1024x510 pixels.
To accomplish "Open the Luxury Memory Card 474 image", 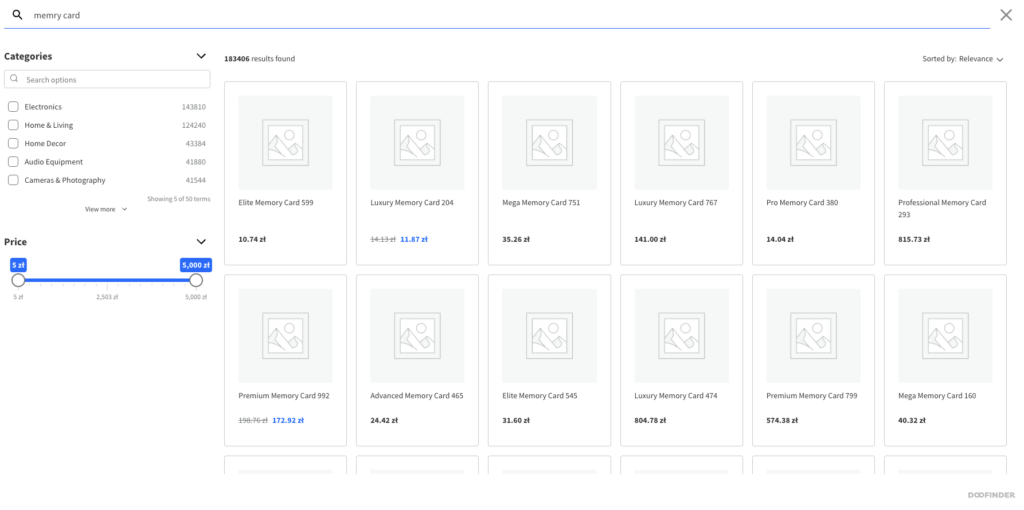I will pyautogui.click(x=681, y=336).
